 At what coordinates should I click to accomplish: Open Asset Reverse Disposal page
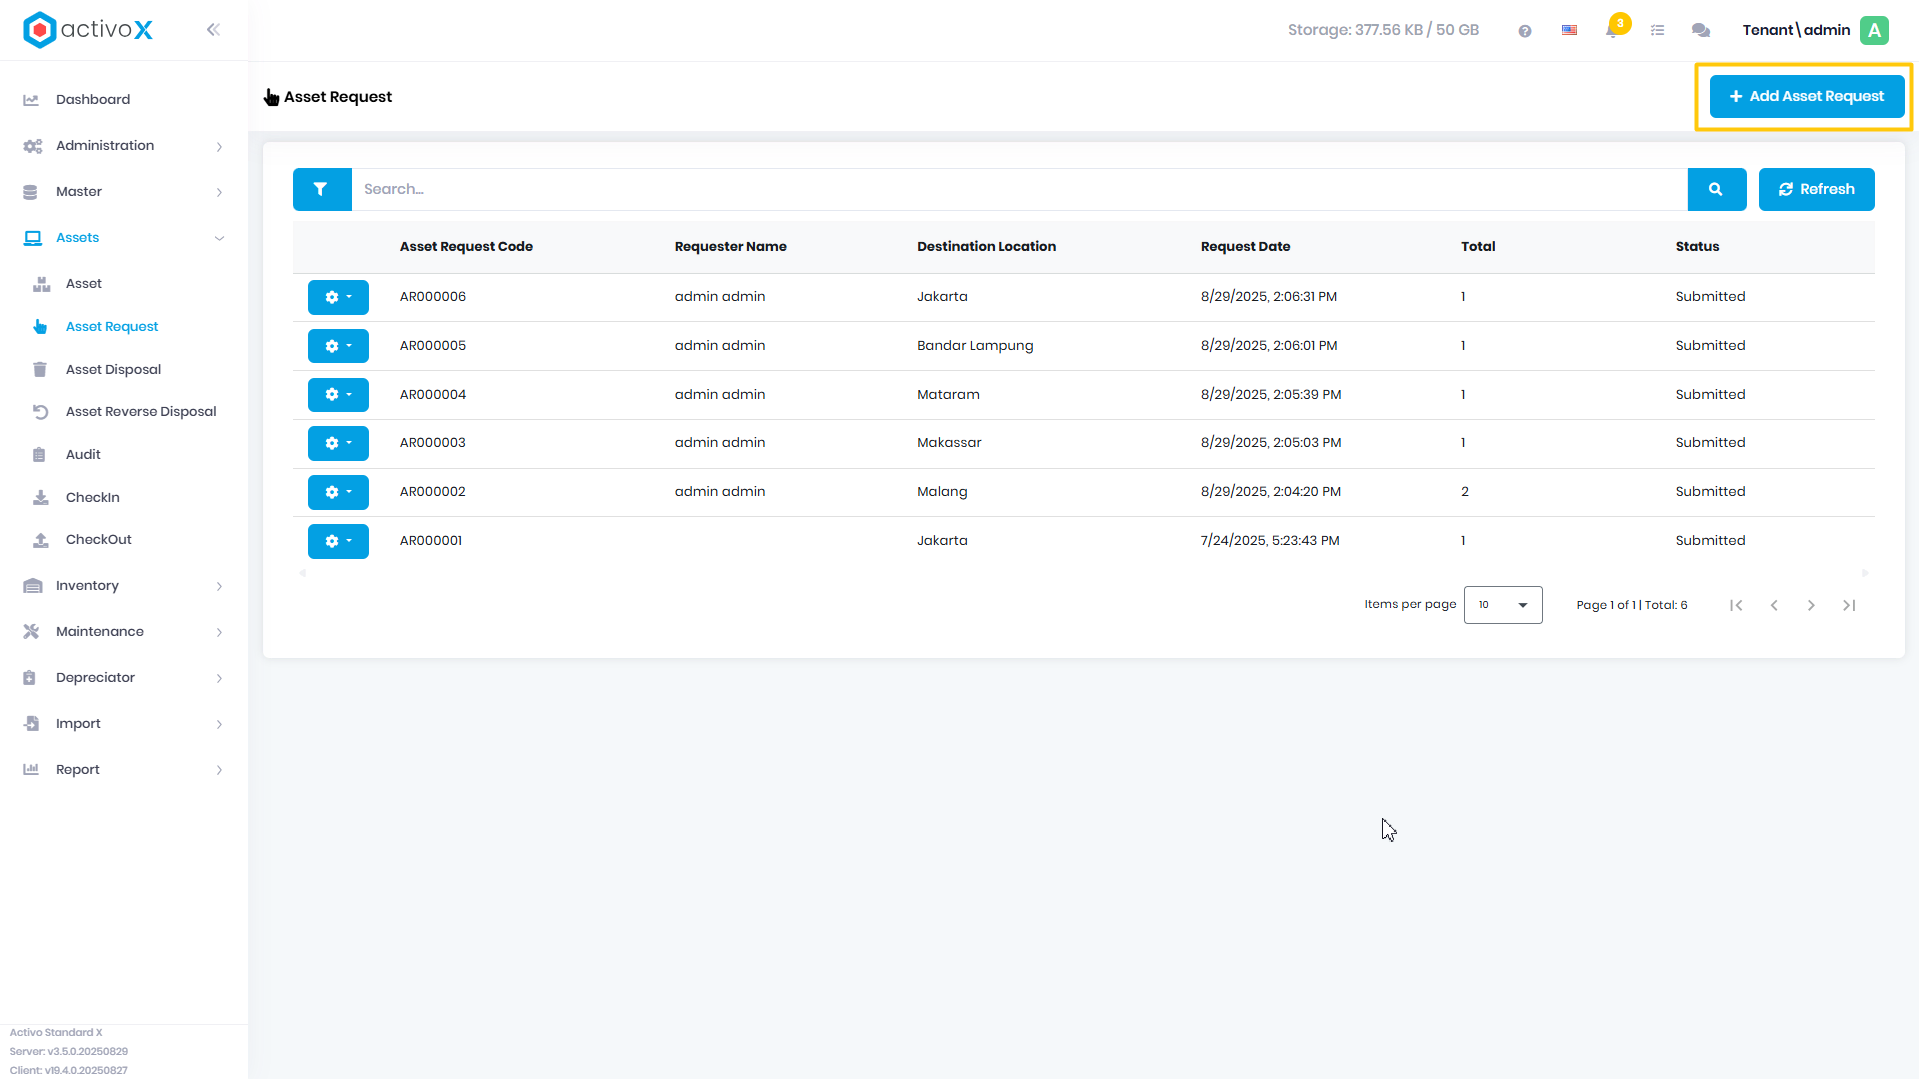[141, 412]
